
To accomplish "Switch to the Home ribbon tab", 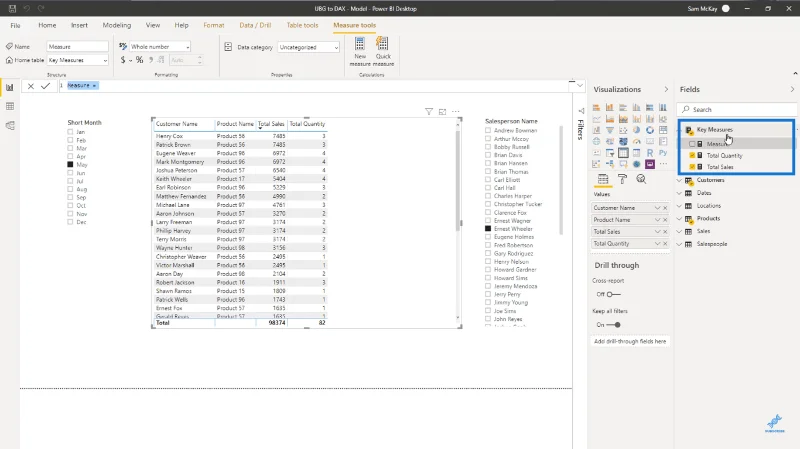I will click(47, 25).
